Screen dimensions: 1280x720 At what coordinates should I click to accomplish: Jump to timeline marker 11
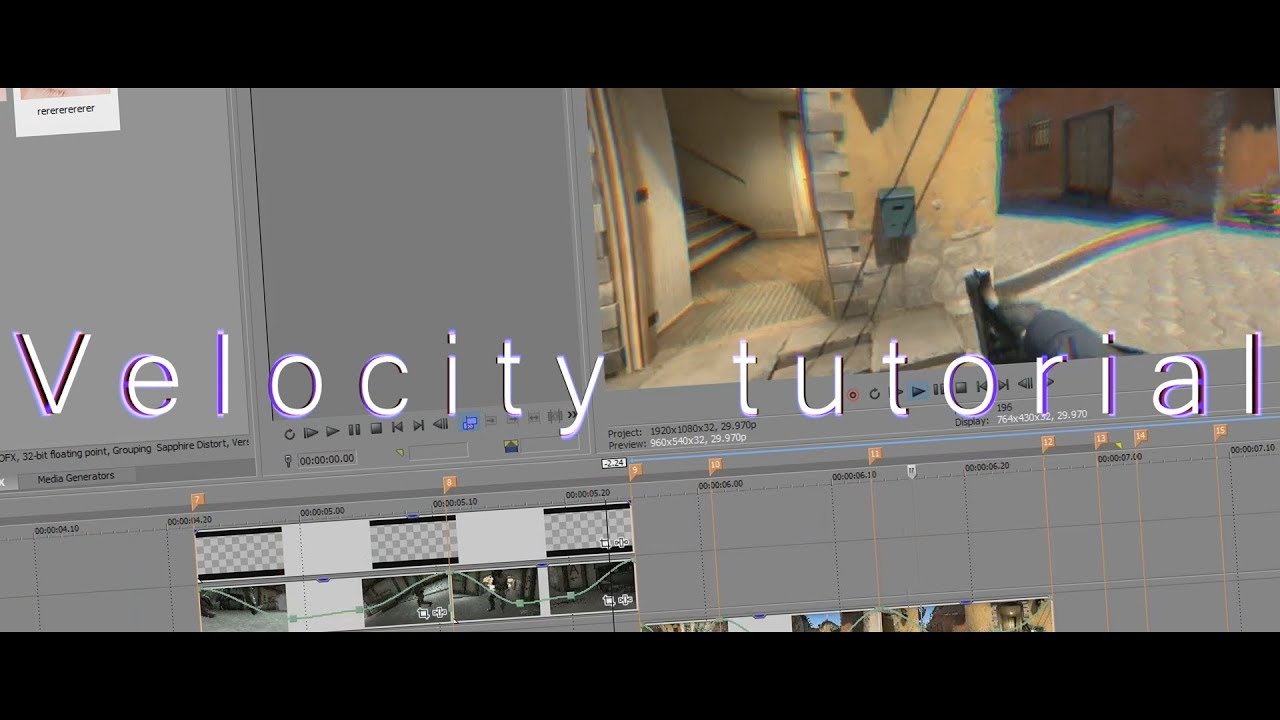coord(875,454)
